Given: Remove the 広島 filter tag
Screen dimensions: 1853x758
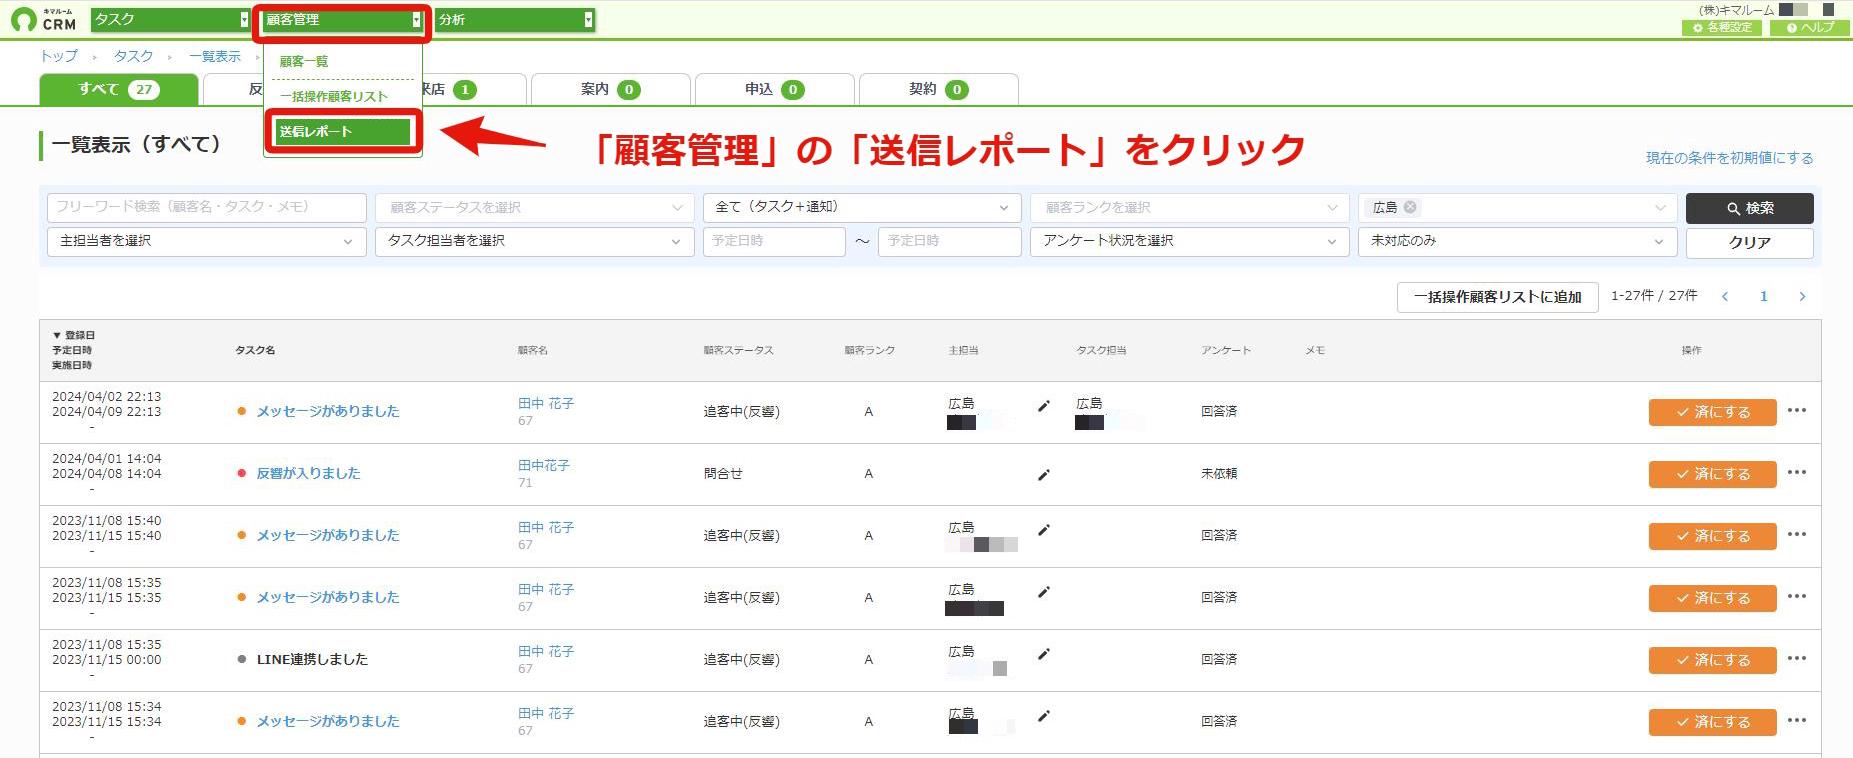Looking at the screenshot, I should pyautogui.click(x=1410, y=207).
